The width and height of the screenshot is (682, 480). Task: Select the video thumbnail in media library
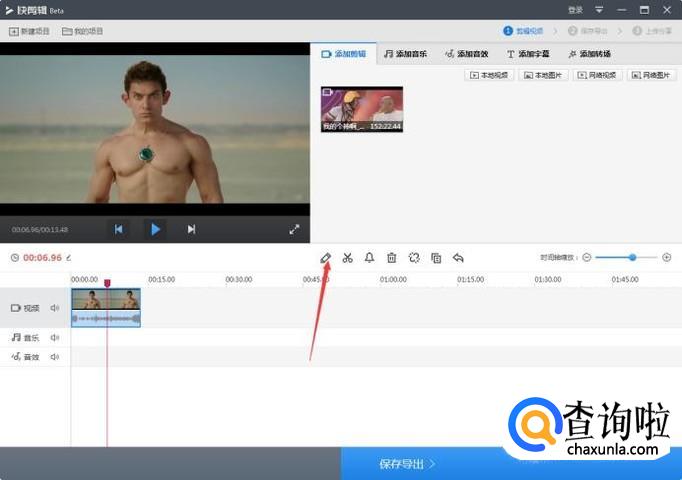click(x=361, y=109)
